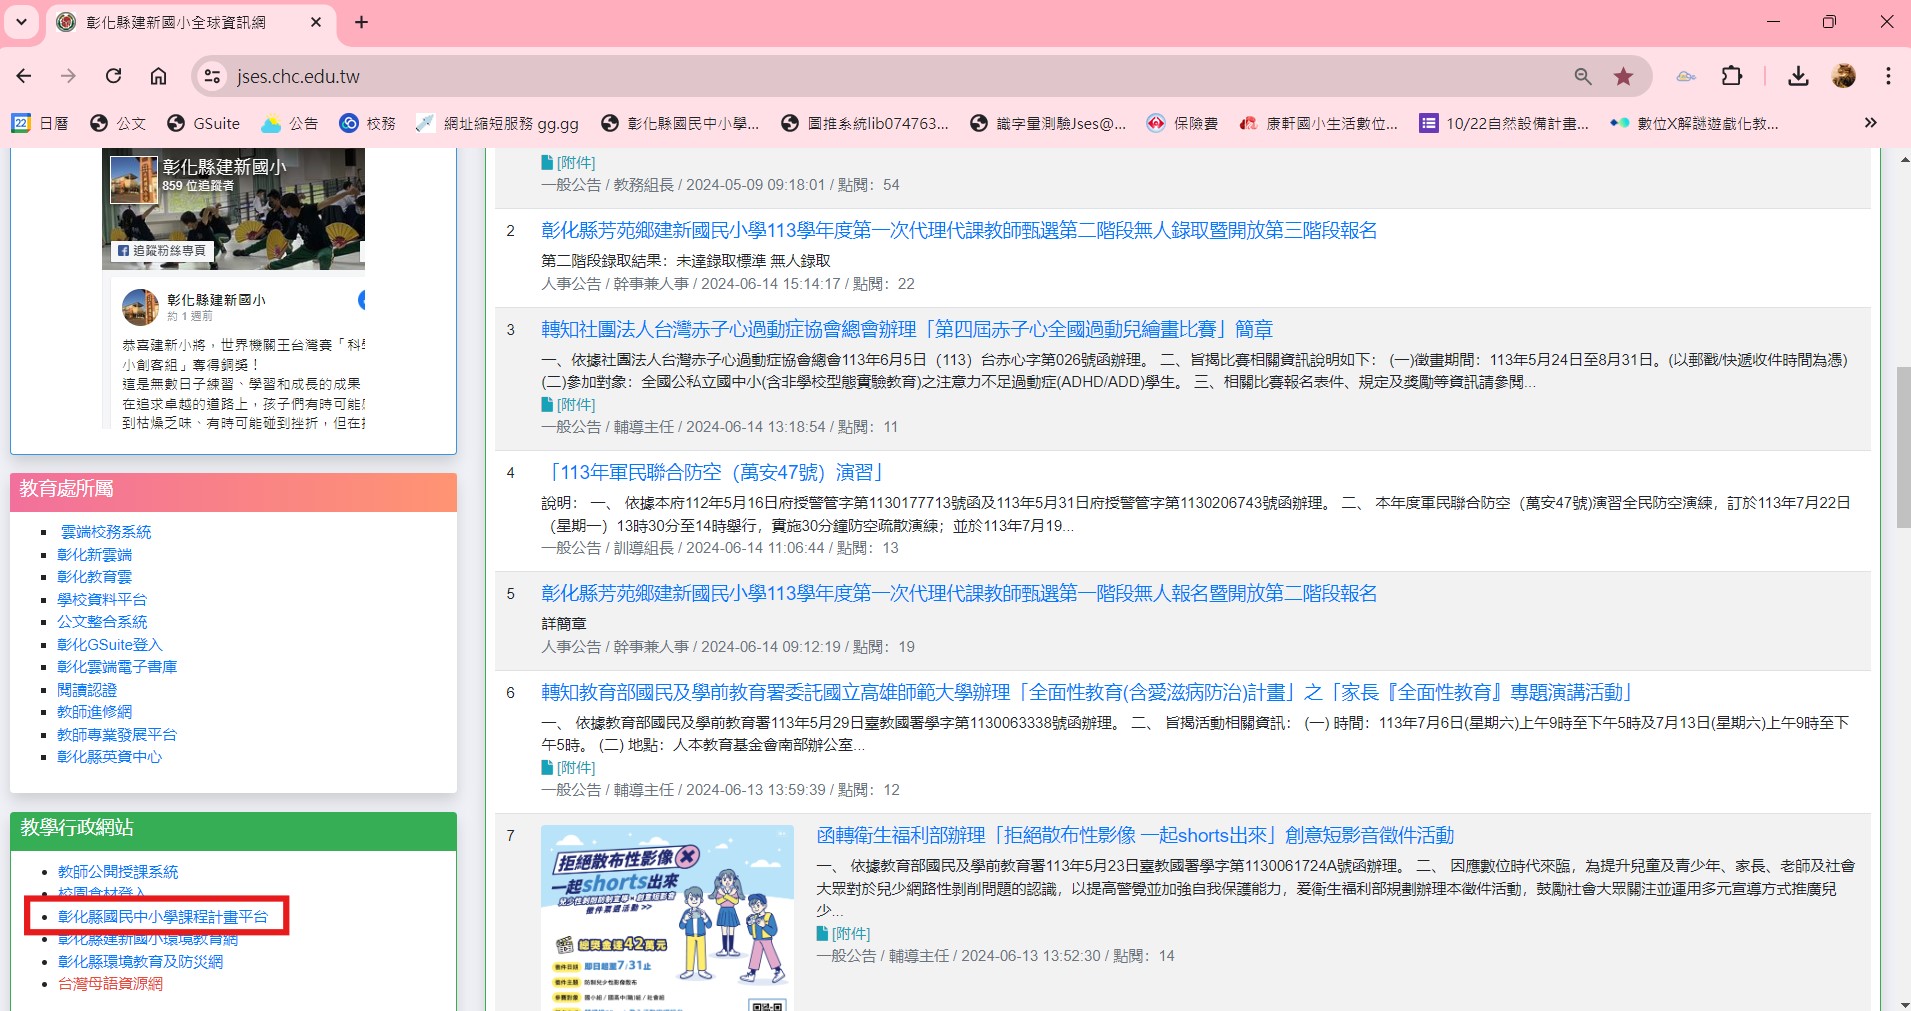Show the downloads panel

(1798, 76)
